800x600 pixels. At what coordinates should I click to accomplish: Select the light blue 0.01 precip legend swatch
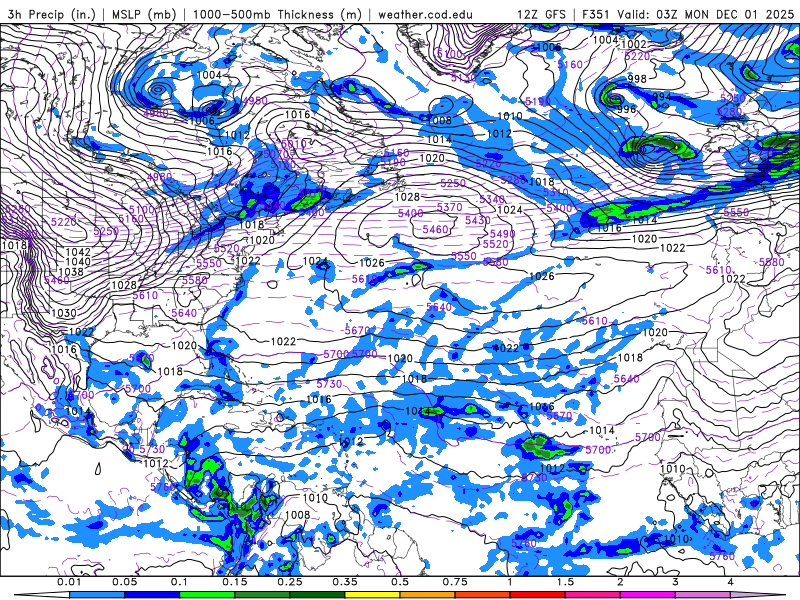point(97,595)
